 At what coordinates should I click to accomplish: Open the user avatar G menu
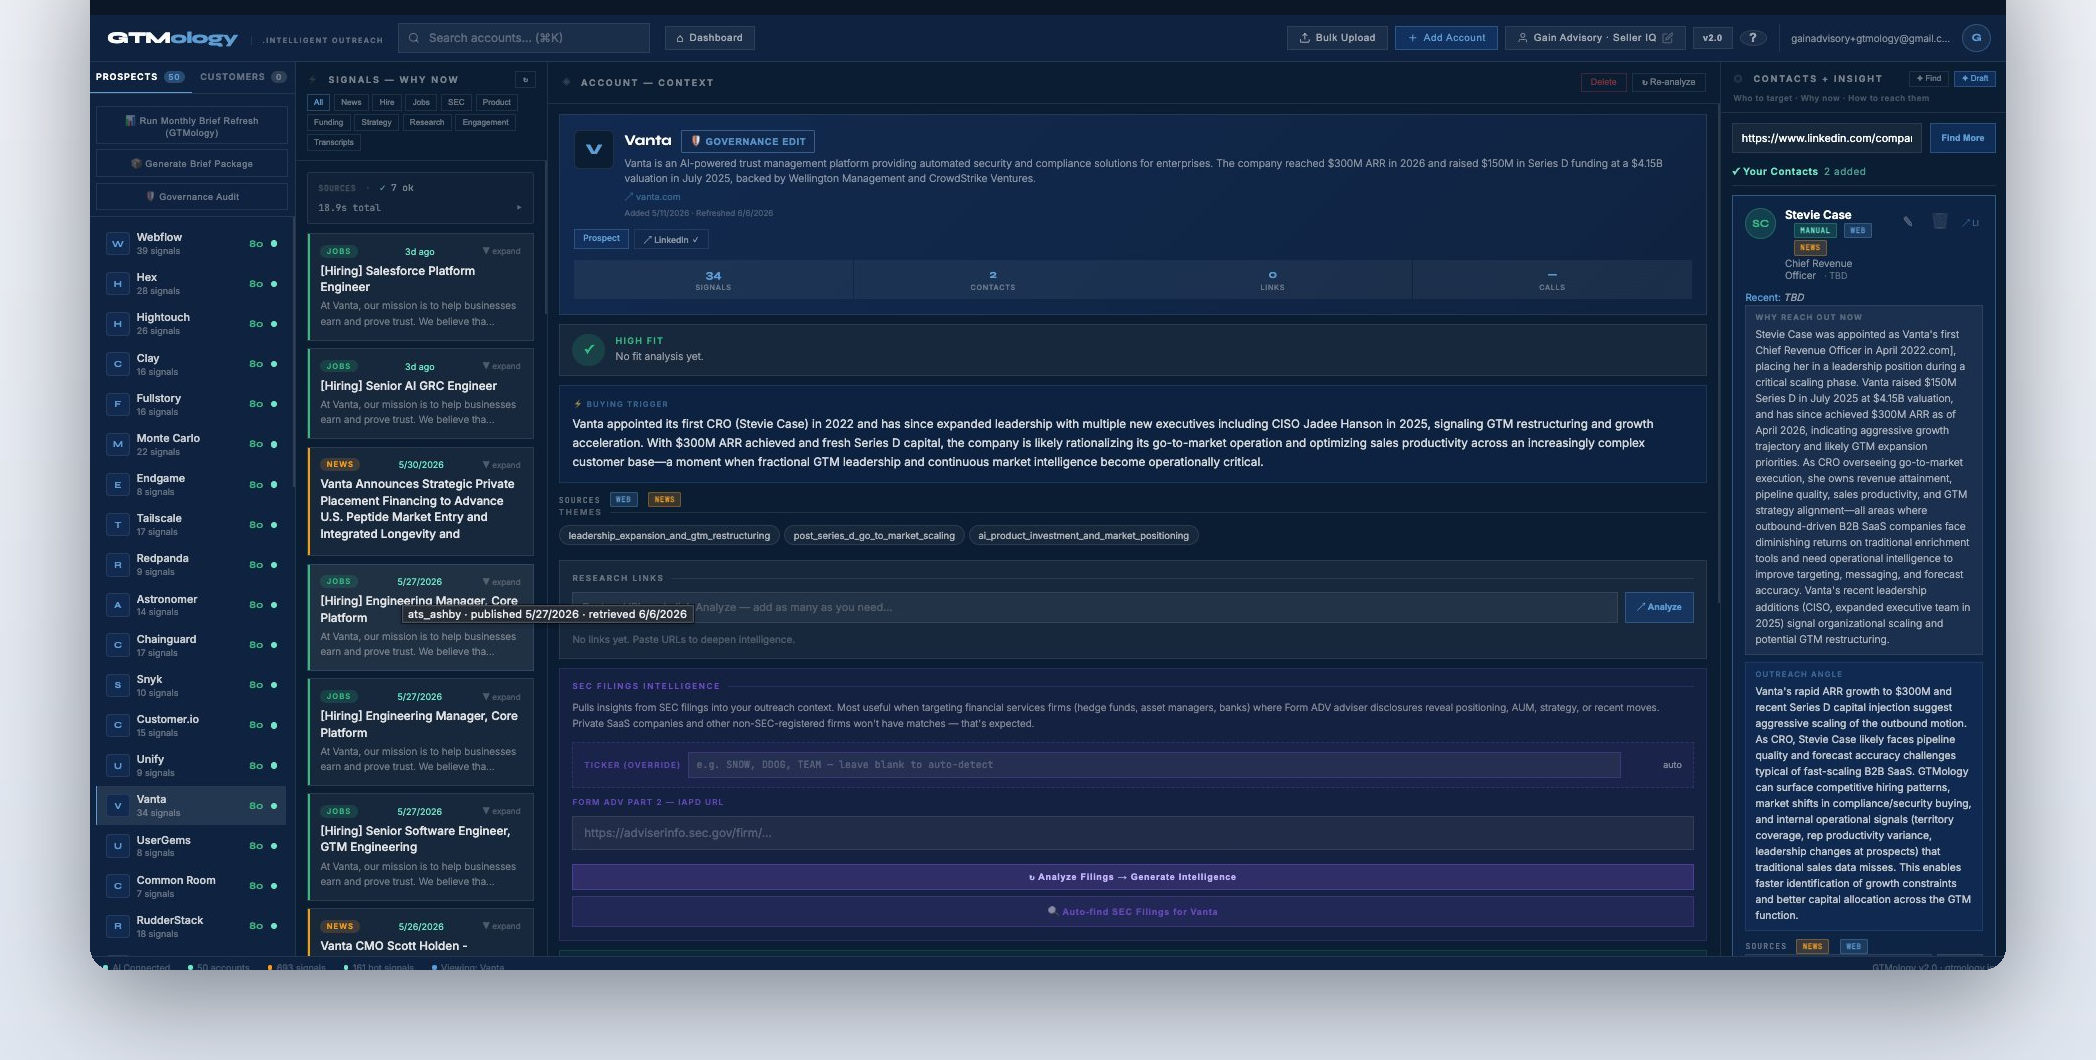1975,38
